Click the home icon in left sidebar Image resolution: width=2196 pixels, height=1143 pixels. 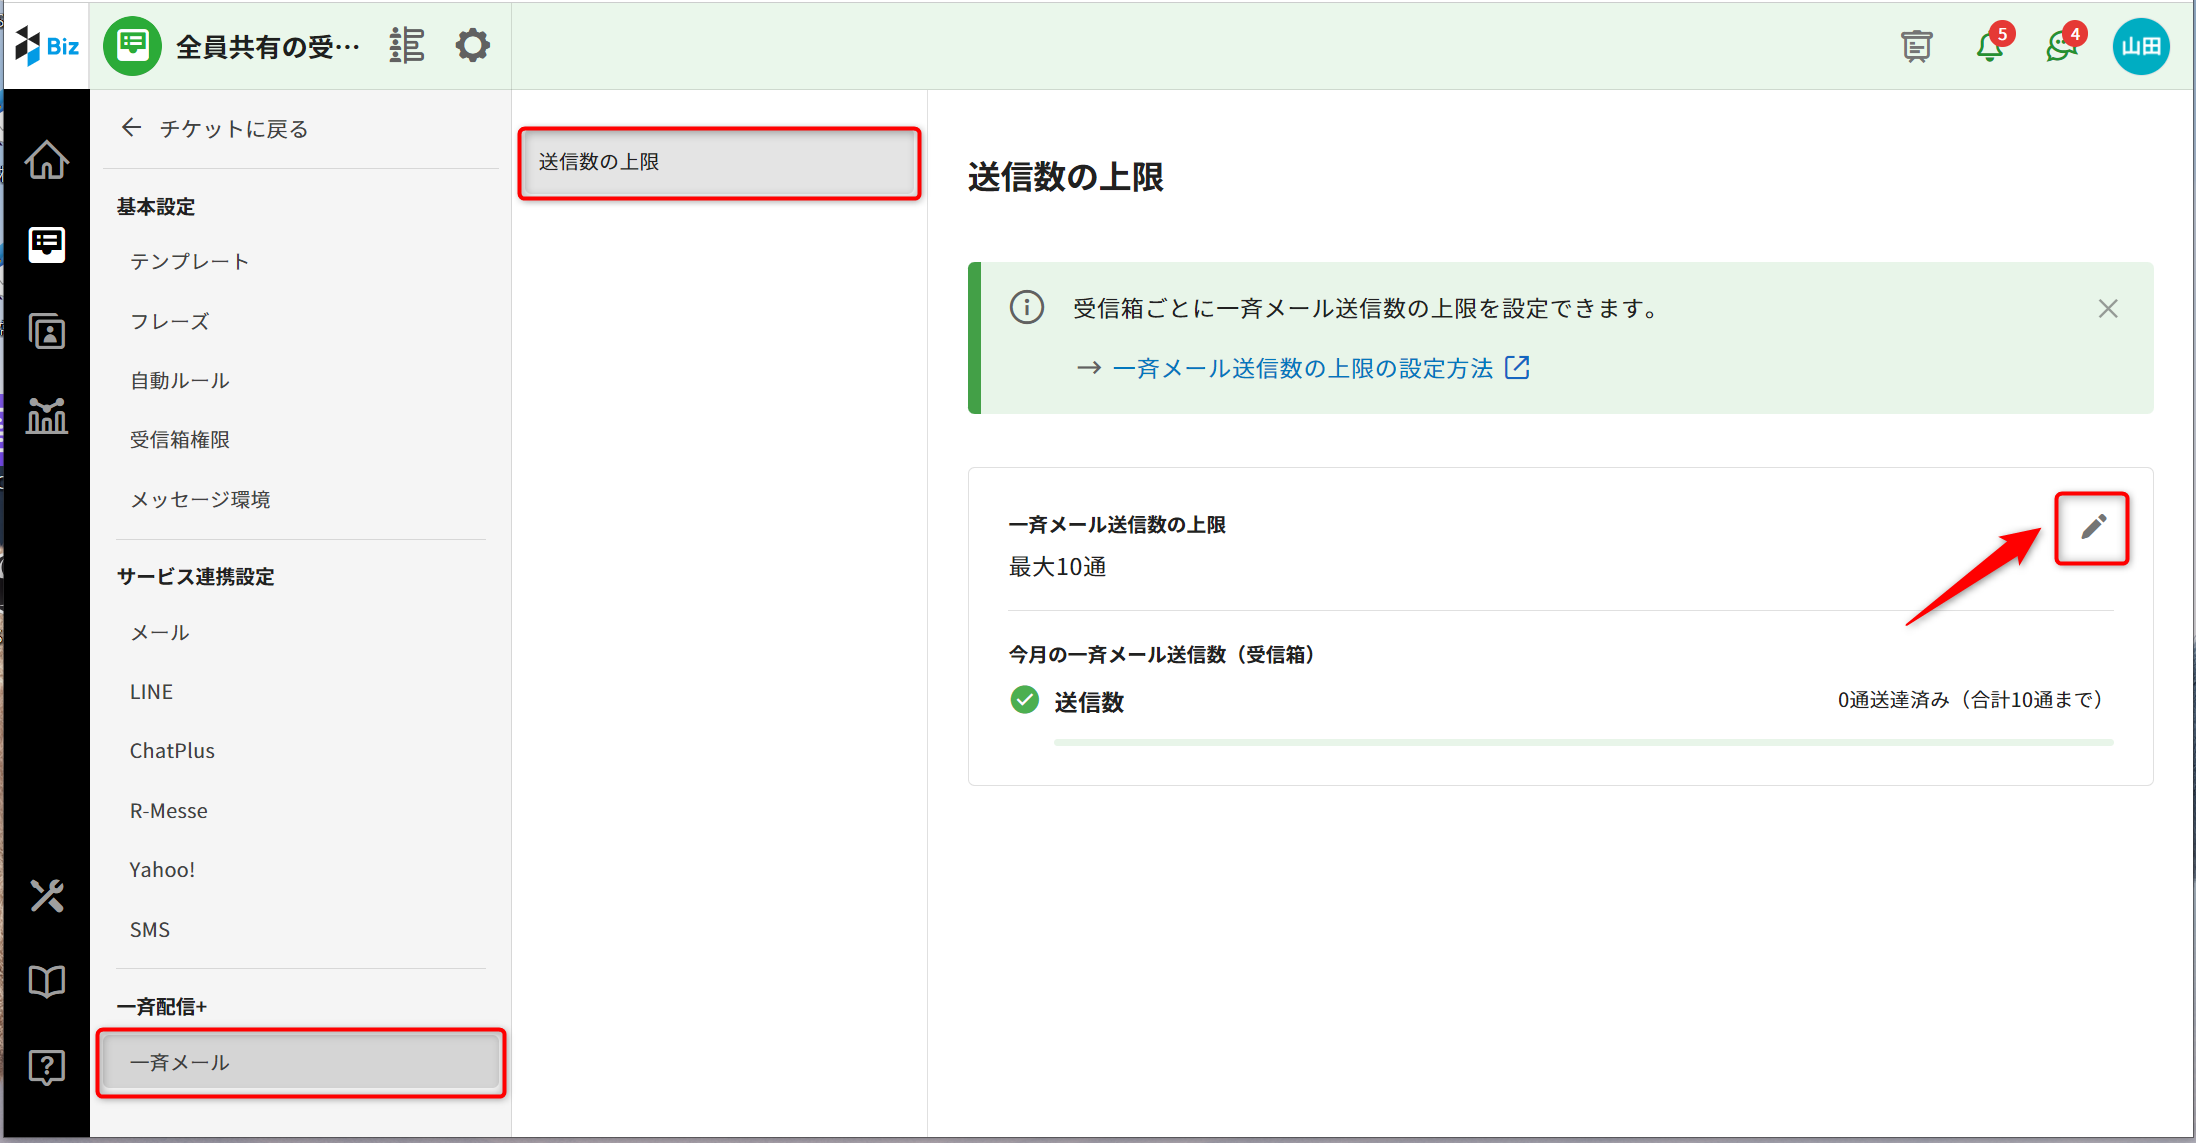click(47, 160)
